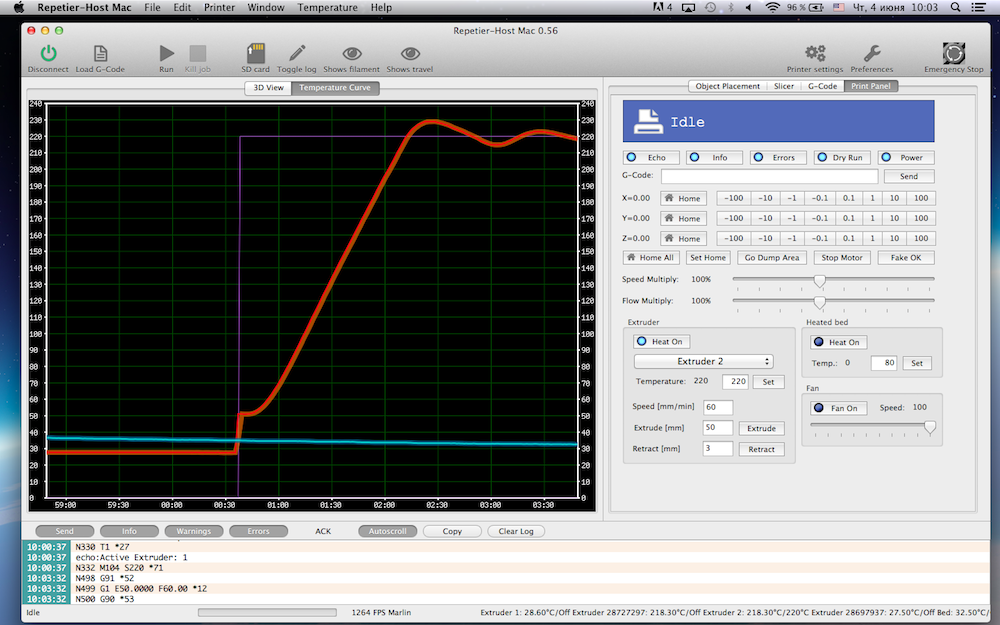Viewport: 1000px width, 625px height.
Task: Click the Load G-Code document icon
Action: (x=100, y=54)
